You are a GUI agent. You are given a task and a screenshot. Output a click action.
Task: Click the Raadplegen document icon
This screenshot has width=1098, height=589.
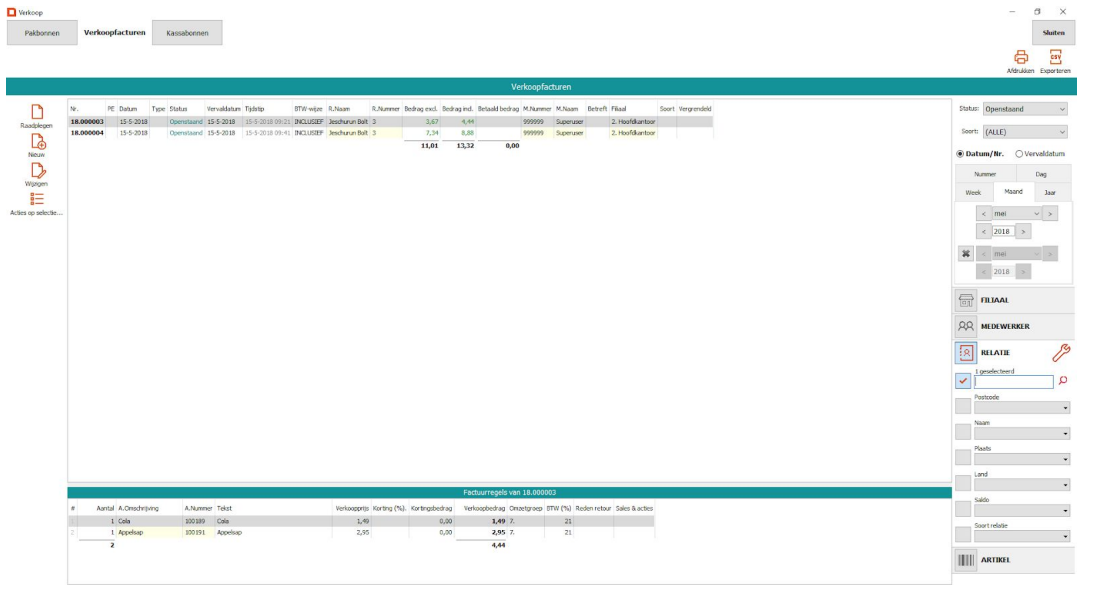[38, 112]
